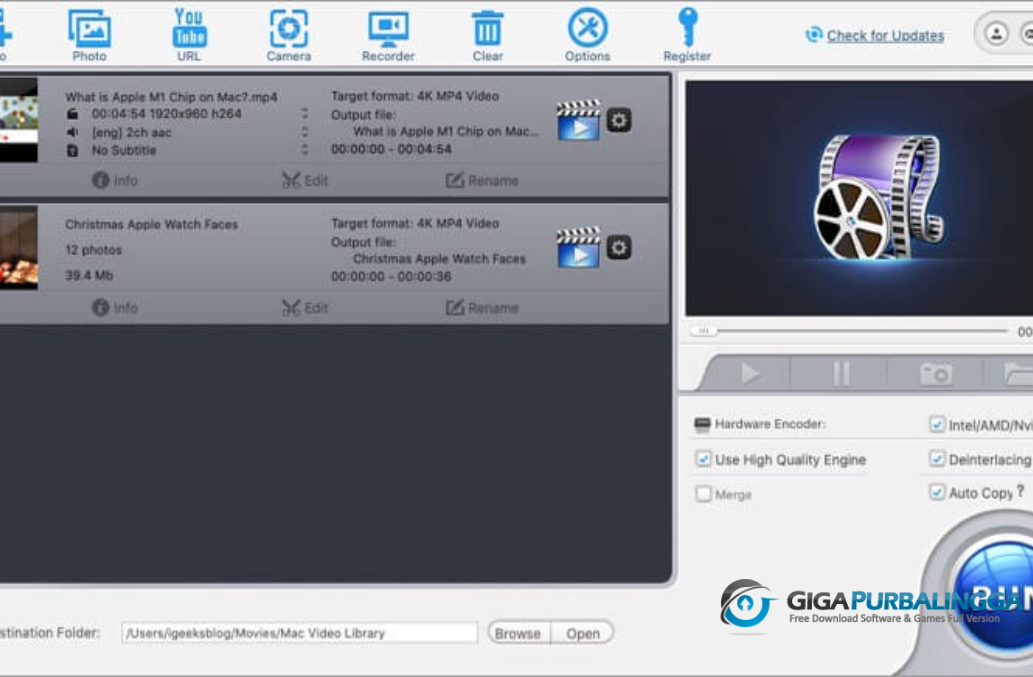Image resolution: width=1033 pixels, height=677 pixels.
Task: Click the Hardware Encoder label icon
Action: pyautogui.click(x=702, y=424)
